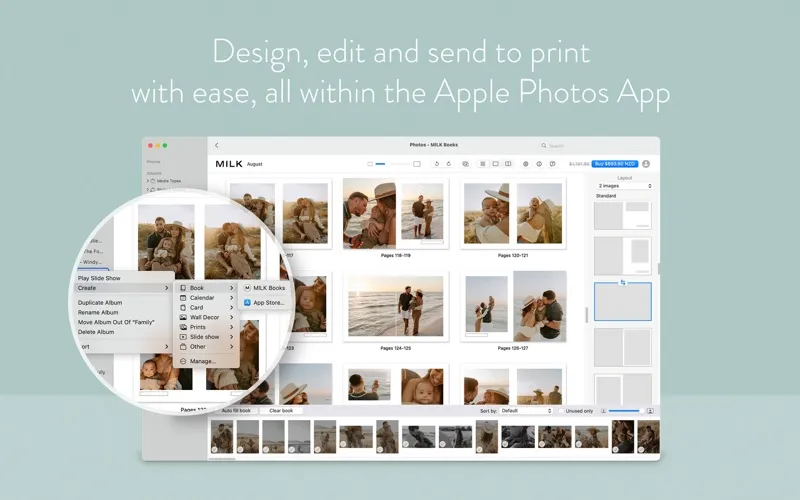
Task: Click the info circle icon in toolbar
Action: click(539, 164)
